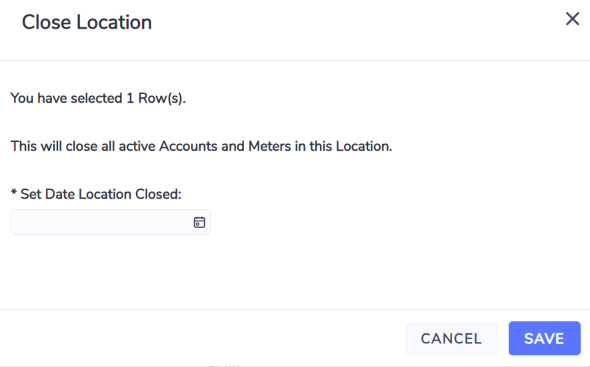Viewport: 590px width, 367px height.
Task: Abort closing location via CANCEL
Action: 451,338
